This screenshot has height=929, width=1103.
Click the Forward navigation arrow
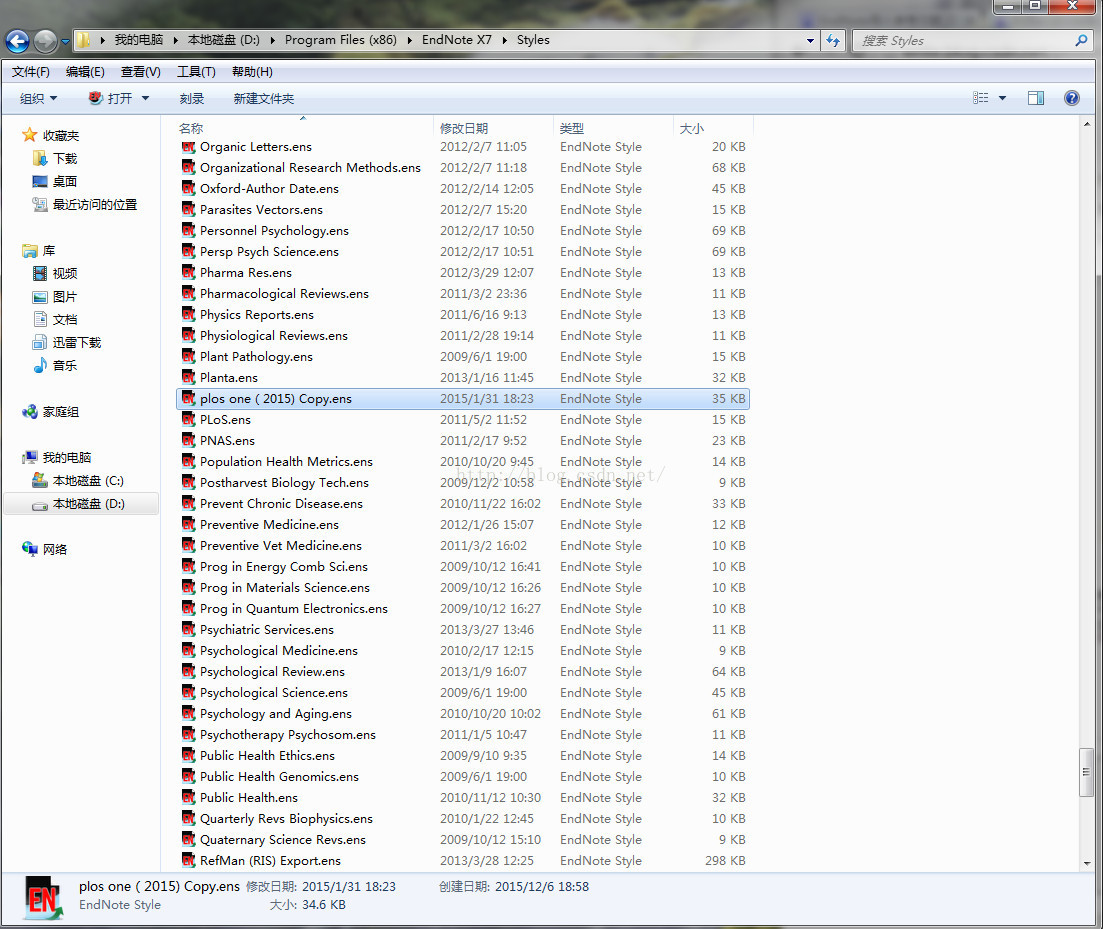pyautogui.click(x=46, y=41)
